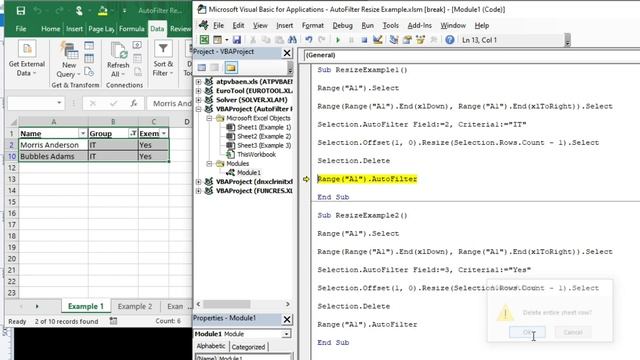This screenshot has height=360, width=640.
Task: Click Save icon in VBA toolbar
Action: [x=237, y=40]
